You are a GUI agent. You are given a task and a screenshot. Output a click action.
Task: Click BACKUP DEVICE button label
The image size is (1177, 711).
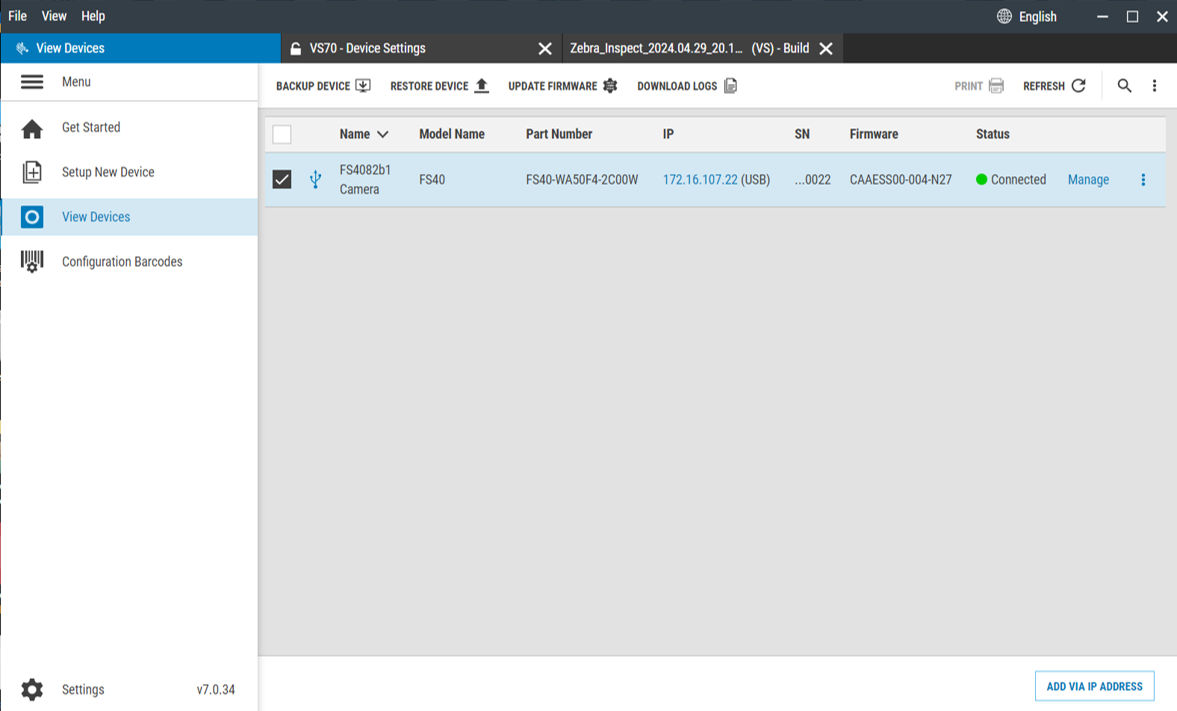(313, 86)
